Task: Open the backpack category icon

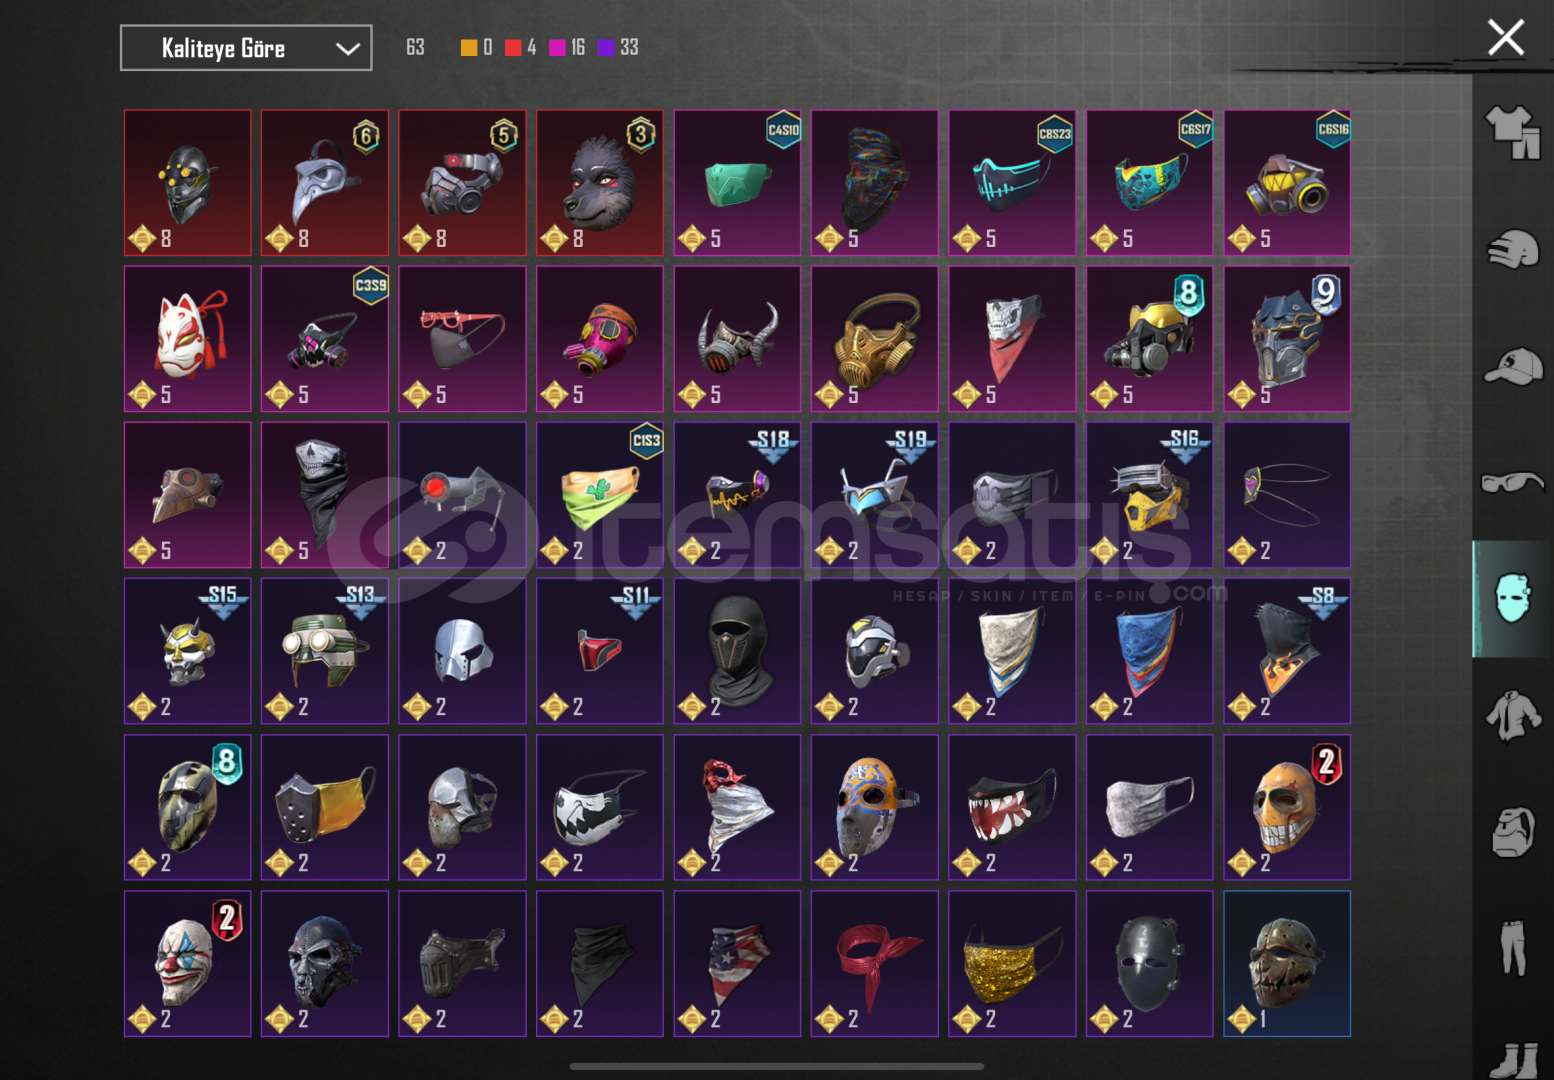Action: coord(1513,832)
